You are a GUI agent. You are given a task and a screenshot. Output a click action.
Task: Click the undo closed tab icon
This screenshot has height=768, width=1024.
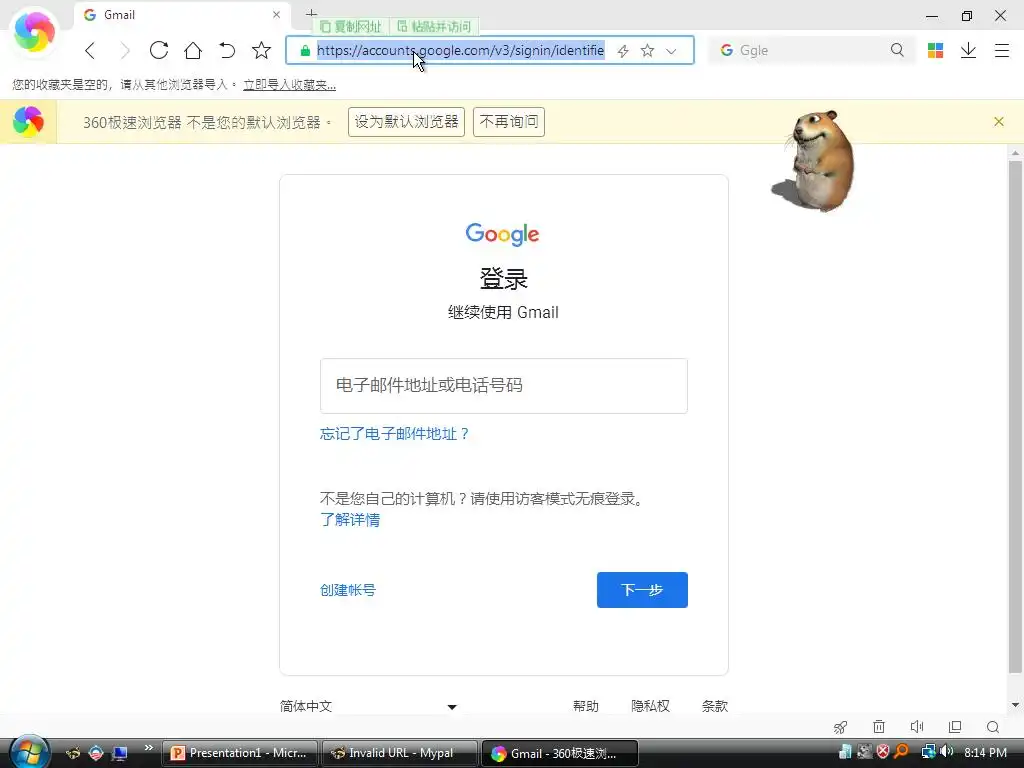click(x=227, y=50)
